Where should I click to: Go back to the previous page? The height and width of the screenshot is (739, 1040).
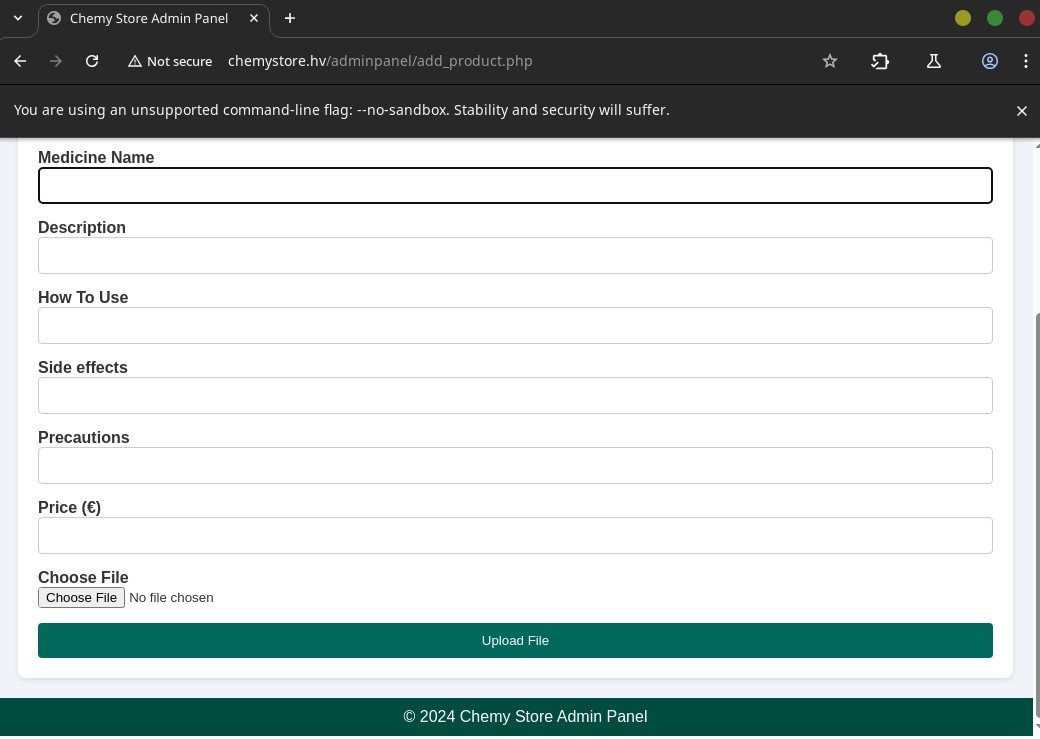click(20, 61)
